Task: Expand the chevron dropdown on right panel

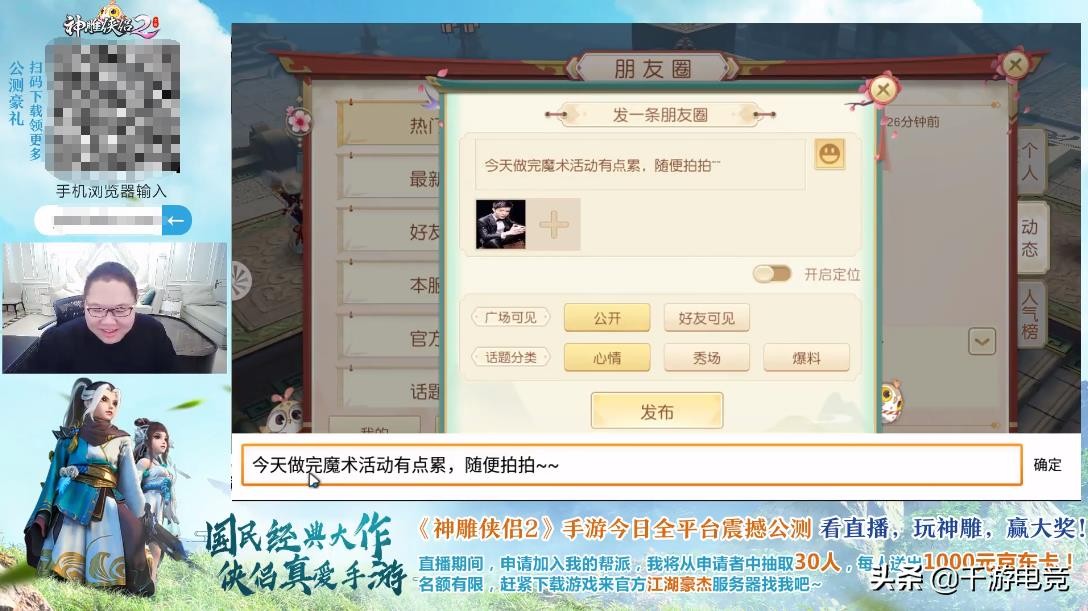Action: point(982,341)
